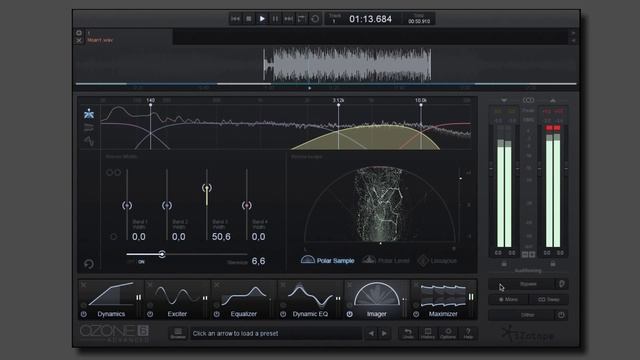Click the add track icon at top left

click(79, 33)
